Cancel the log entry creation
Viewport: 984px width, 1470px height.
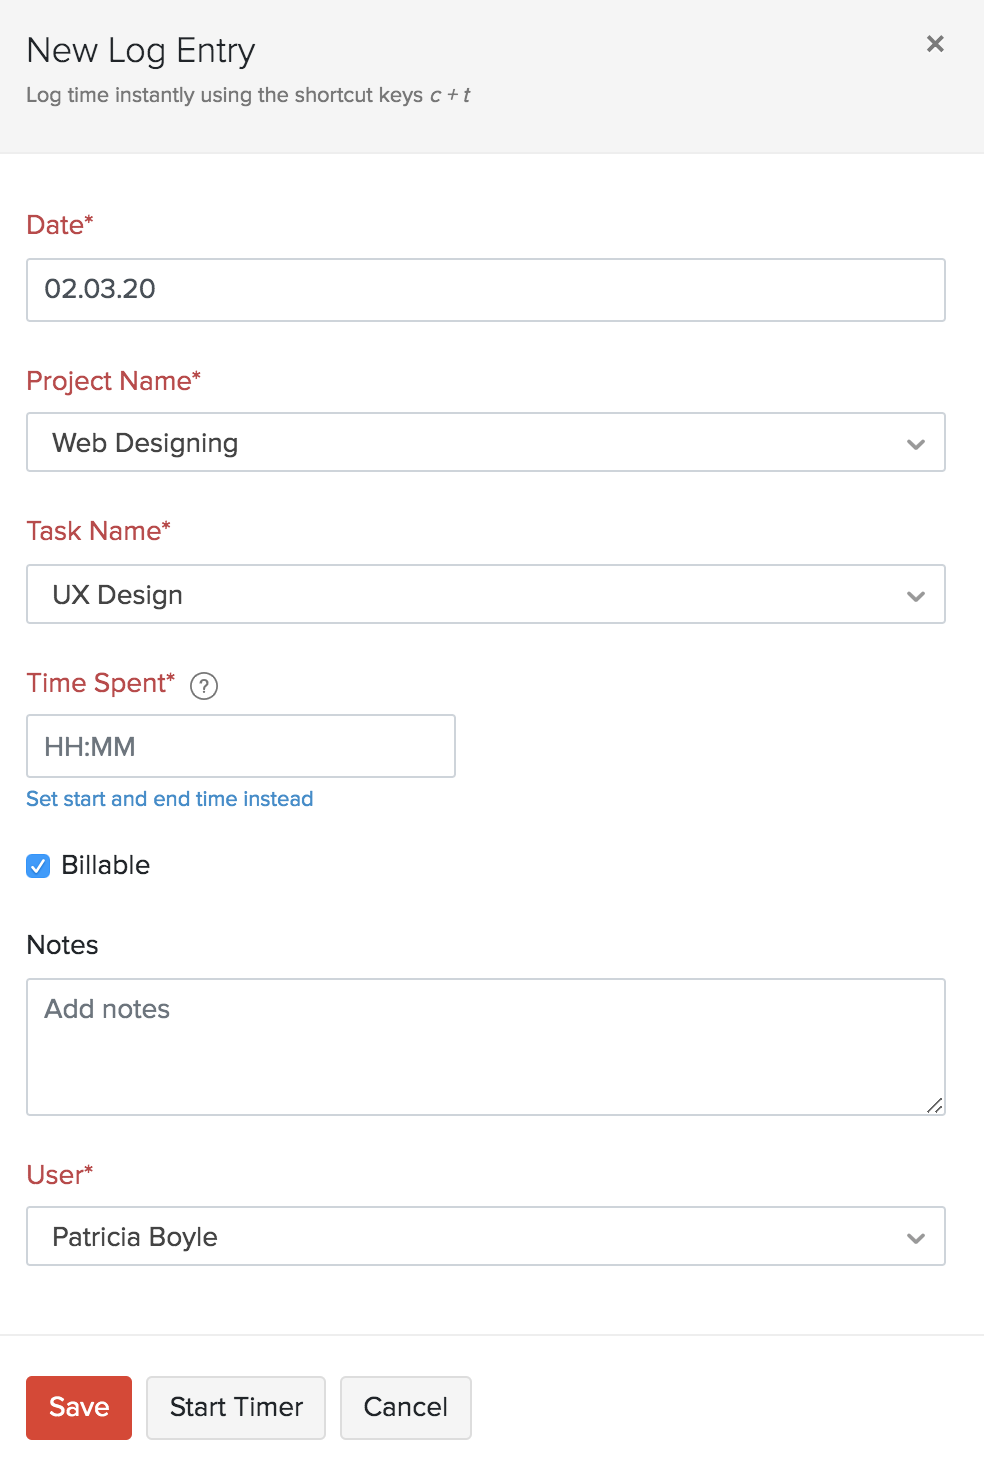(405, 1407)
